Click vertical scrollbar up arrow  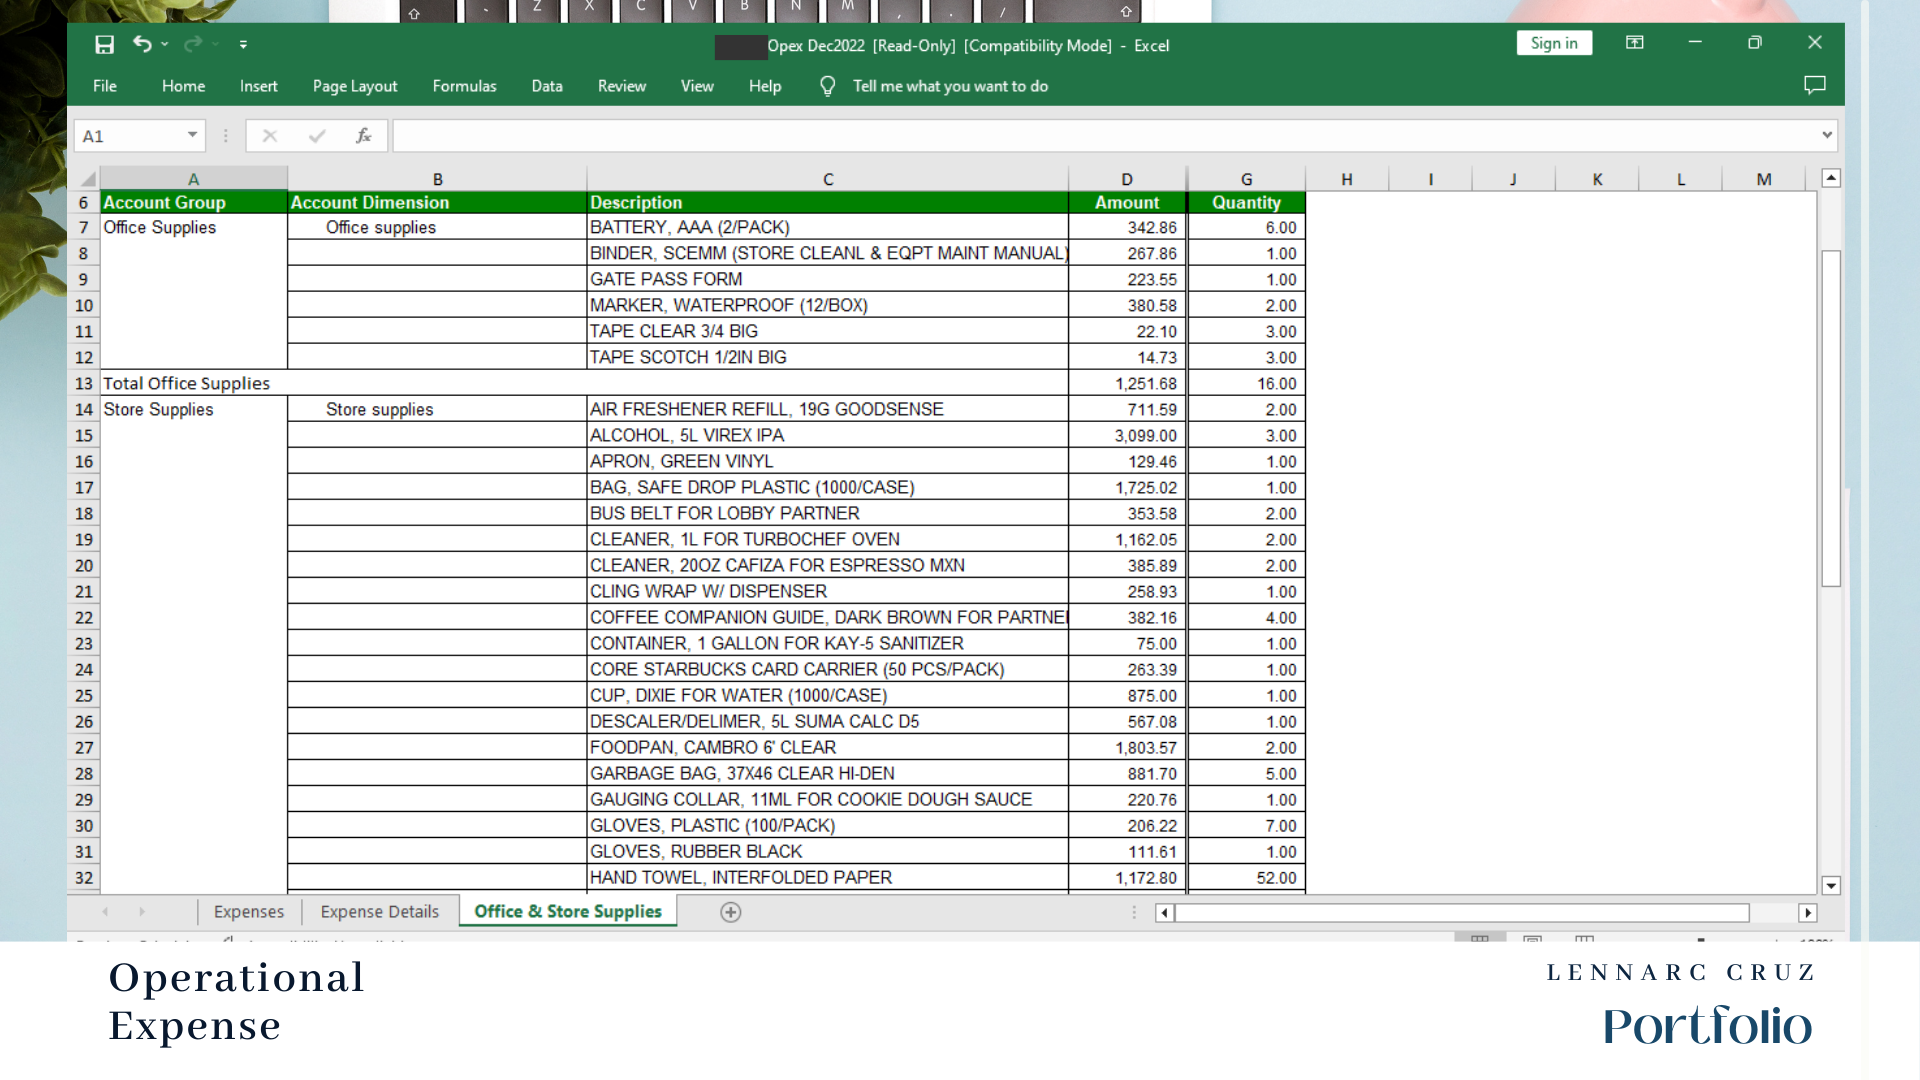coord(1831,178)
